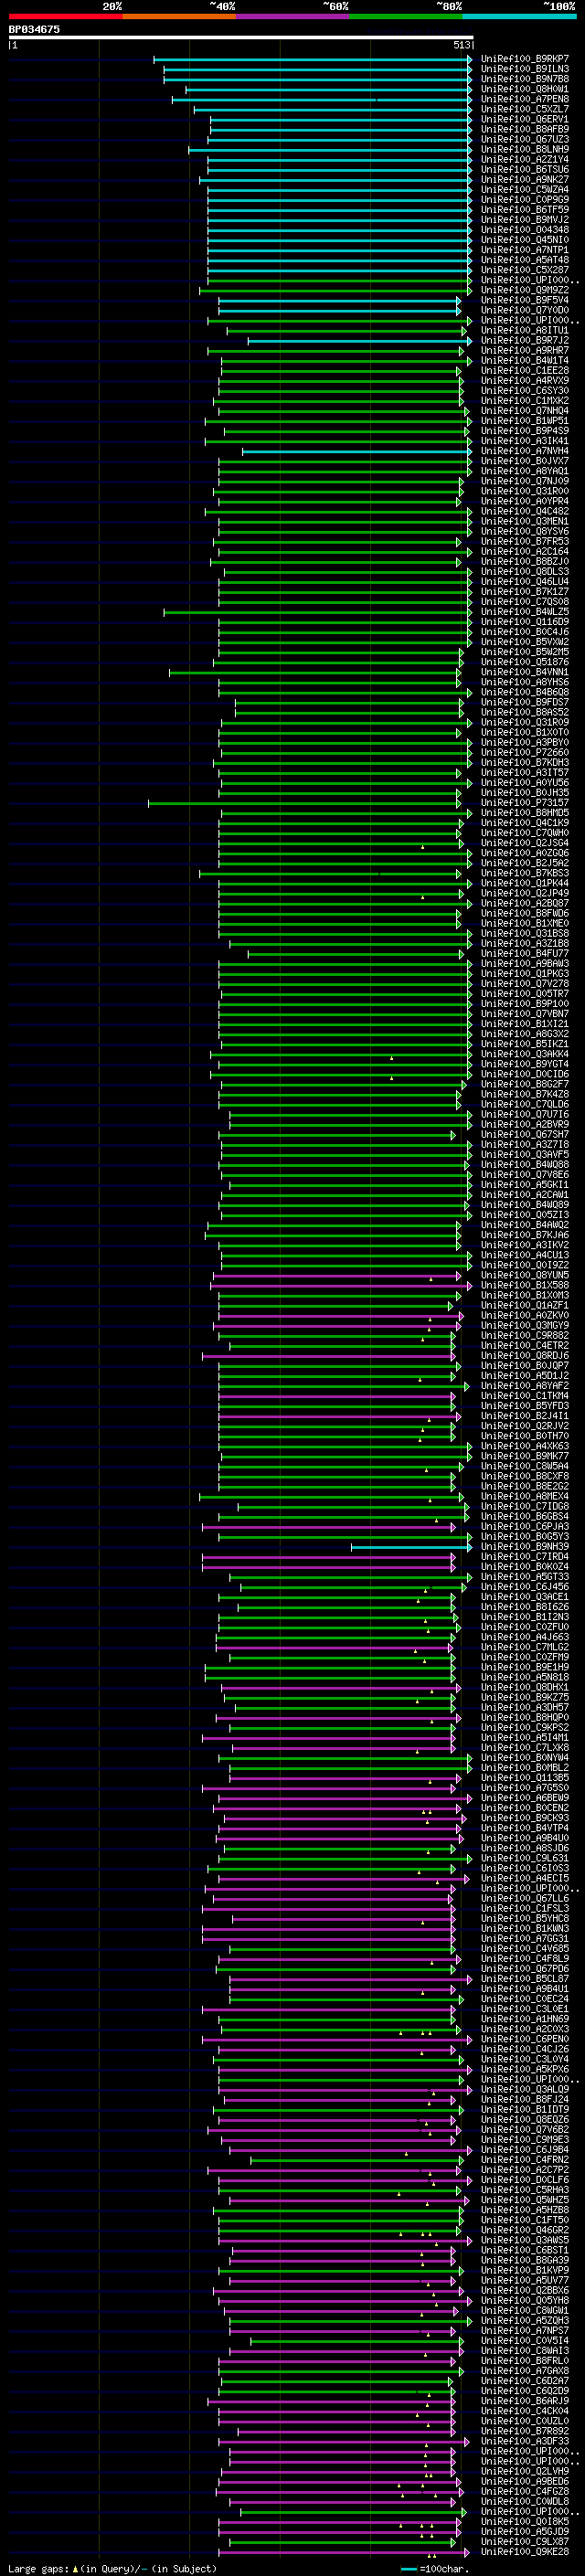
Task: Click the BP034675 query label
Action: (34, 29)
